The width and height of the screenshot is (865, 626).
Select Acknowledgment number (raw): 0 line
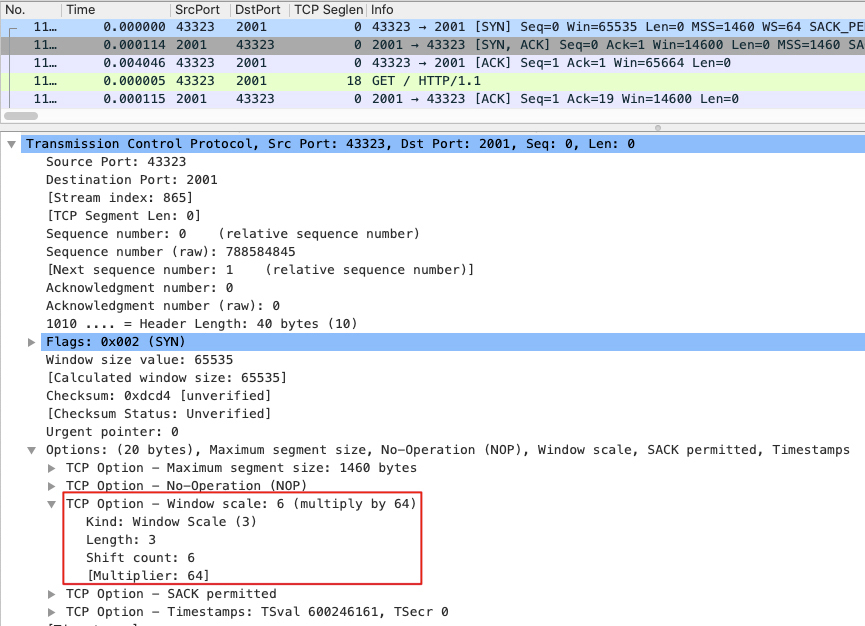click(163, 306)
